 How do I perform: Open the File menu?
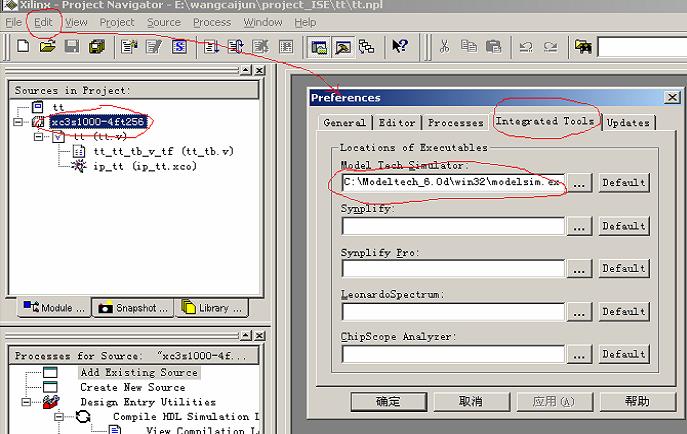pyautogui.click(x=13, y=22)
